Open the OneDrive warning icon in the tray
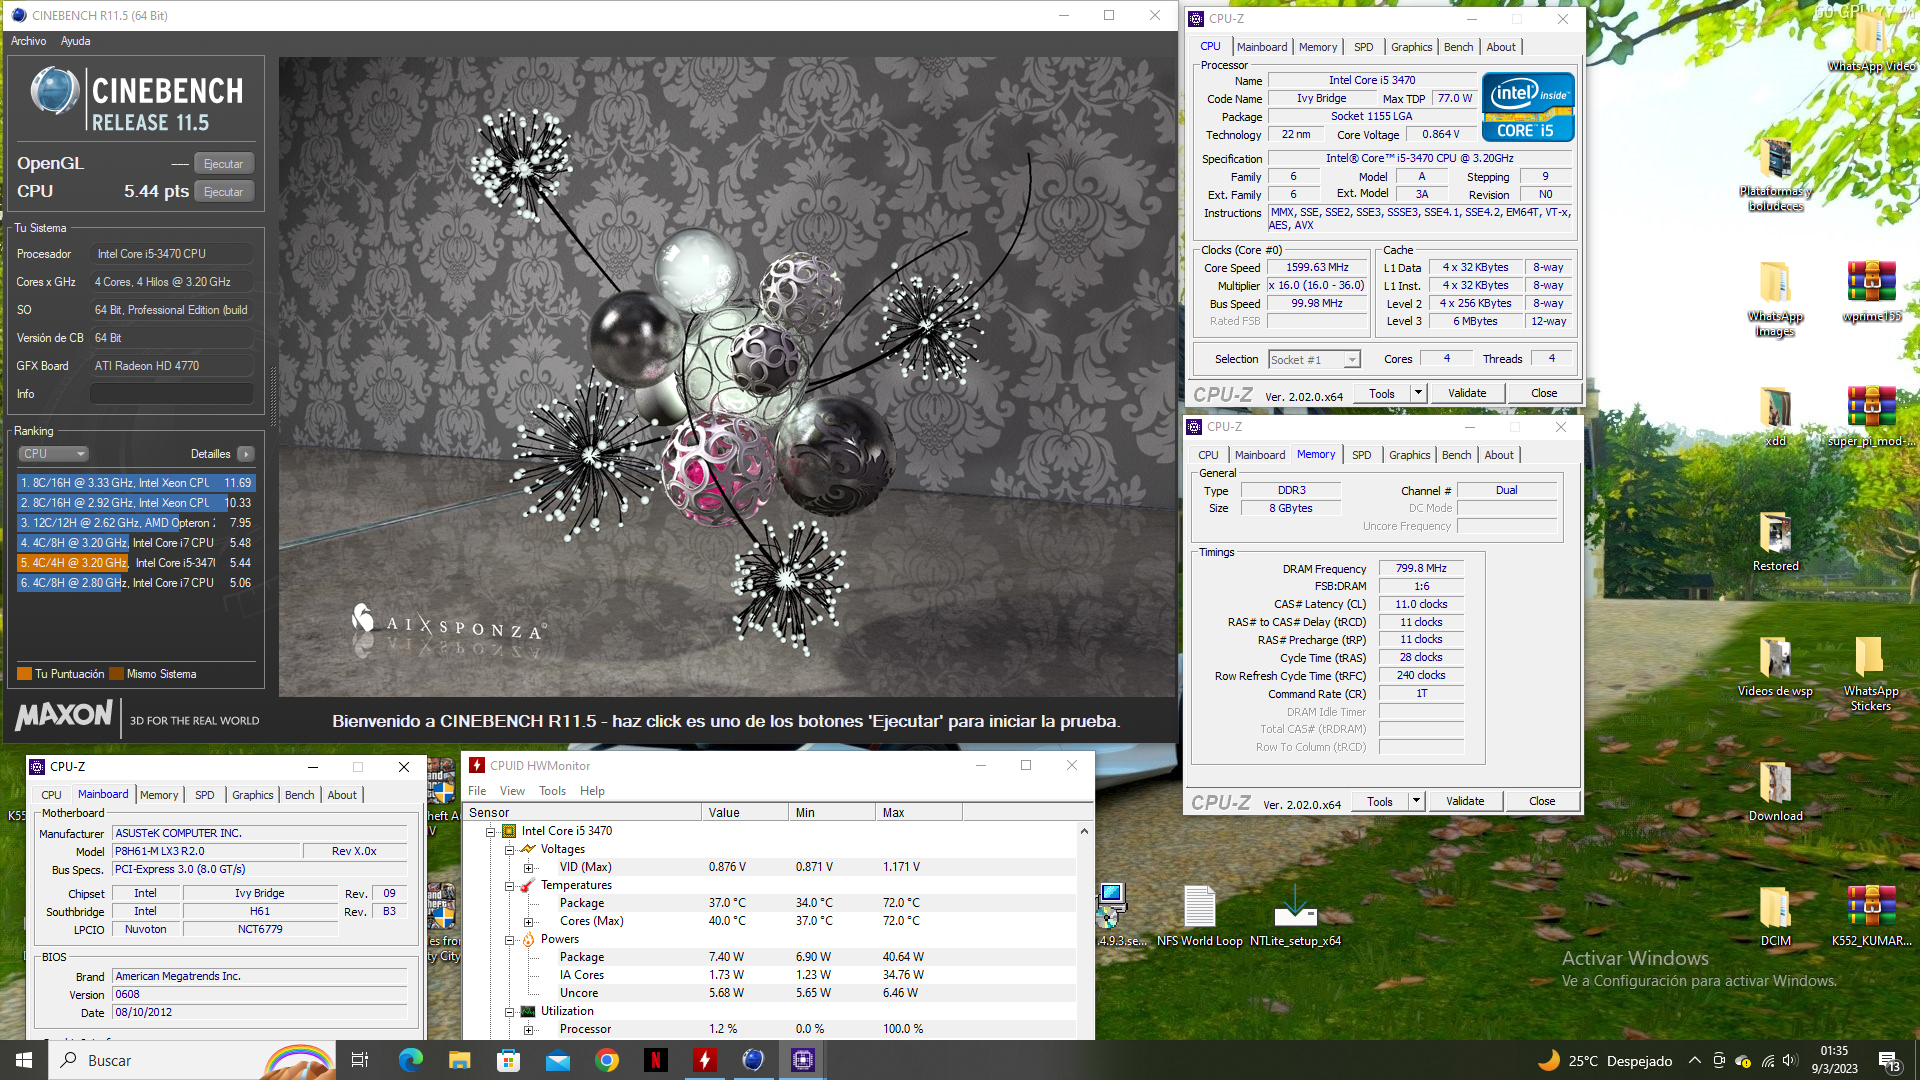Viewport: 1920px width, 1080px height. pyautogui.click(x=1743, y=1061)
